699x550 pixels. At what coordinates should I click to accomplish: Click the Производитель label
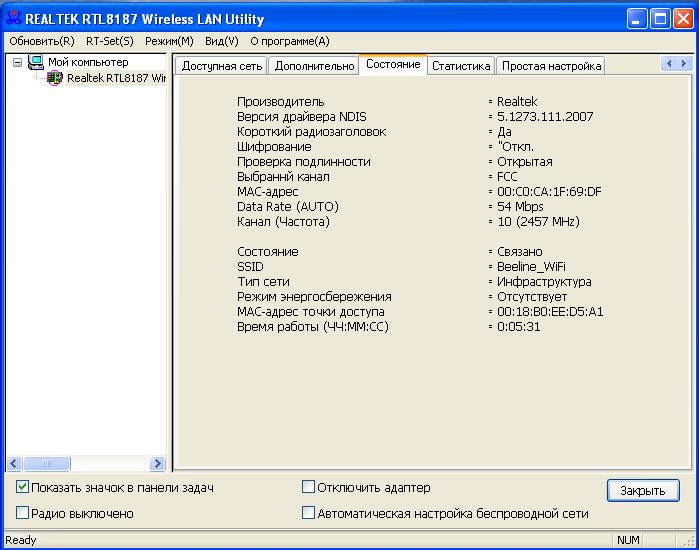tap(280, 102)
